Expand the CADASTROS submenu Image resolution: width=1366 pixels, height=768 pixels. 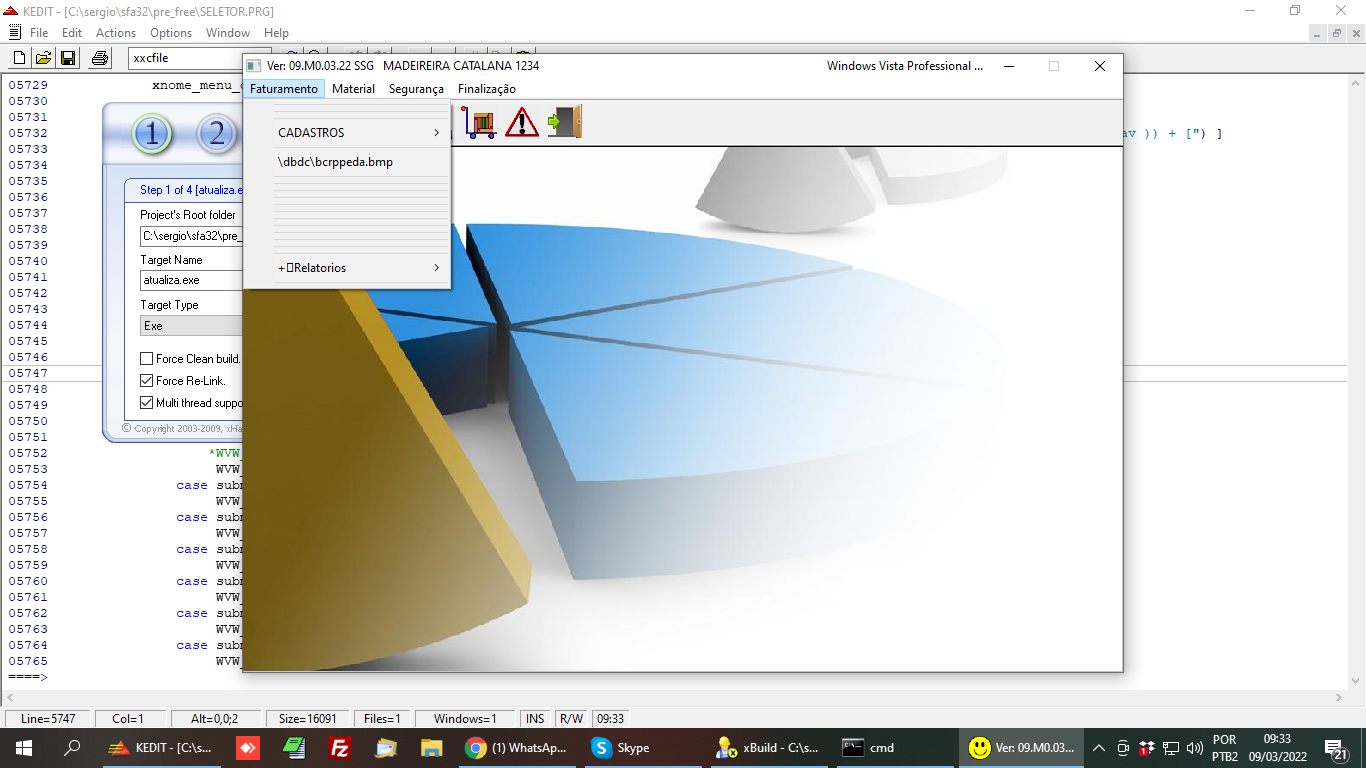[359, 133]
